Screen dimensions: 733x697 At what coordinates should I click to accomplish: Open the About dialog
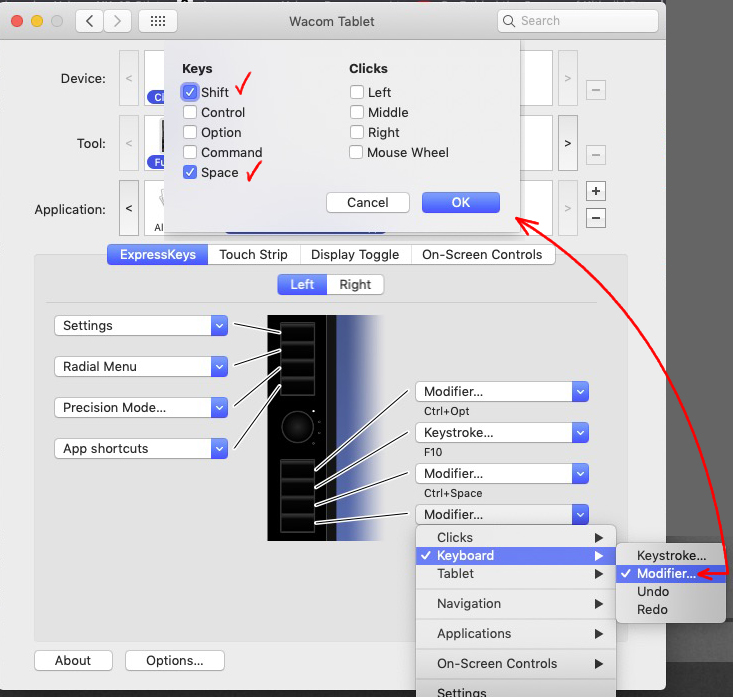point(73,661)
